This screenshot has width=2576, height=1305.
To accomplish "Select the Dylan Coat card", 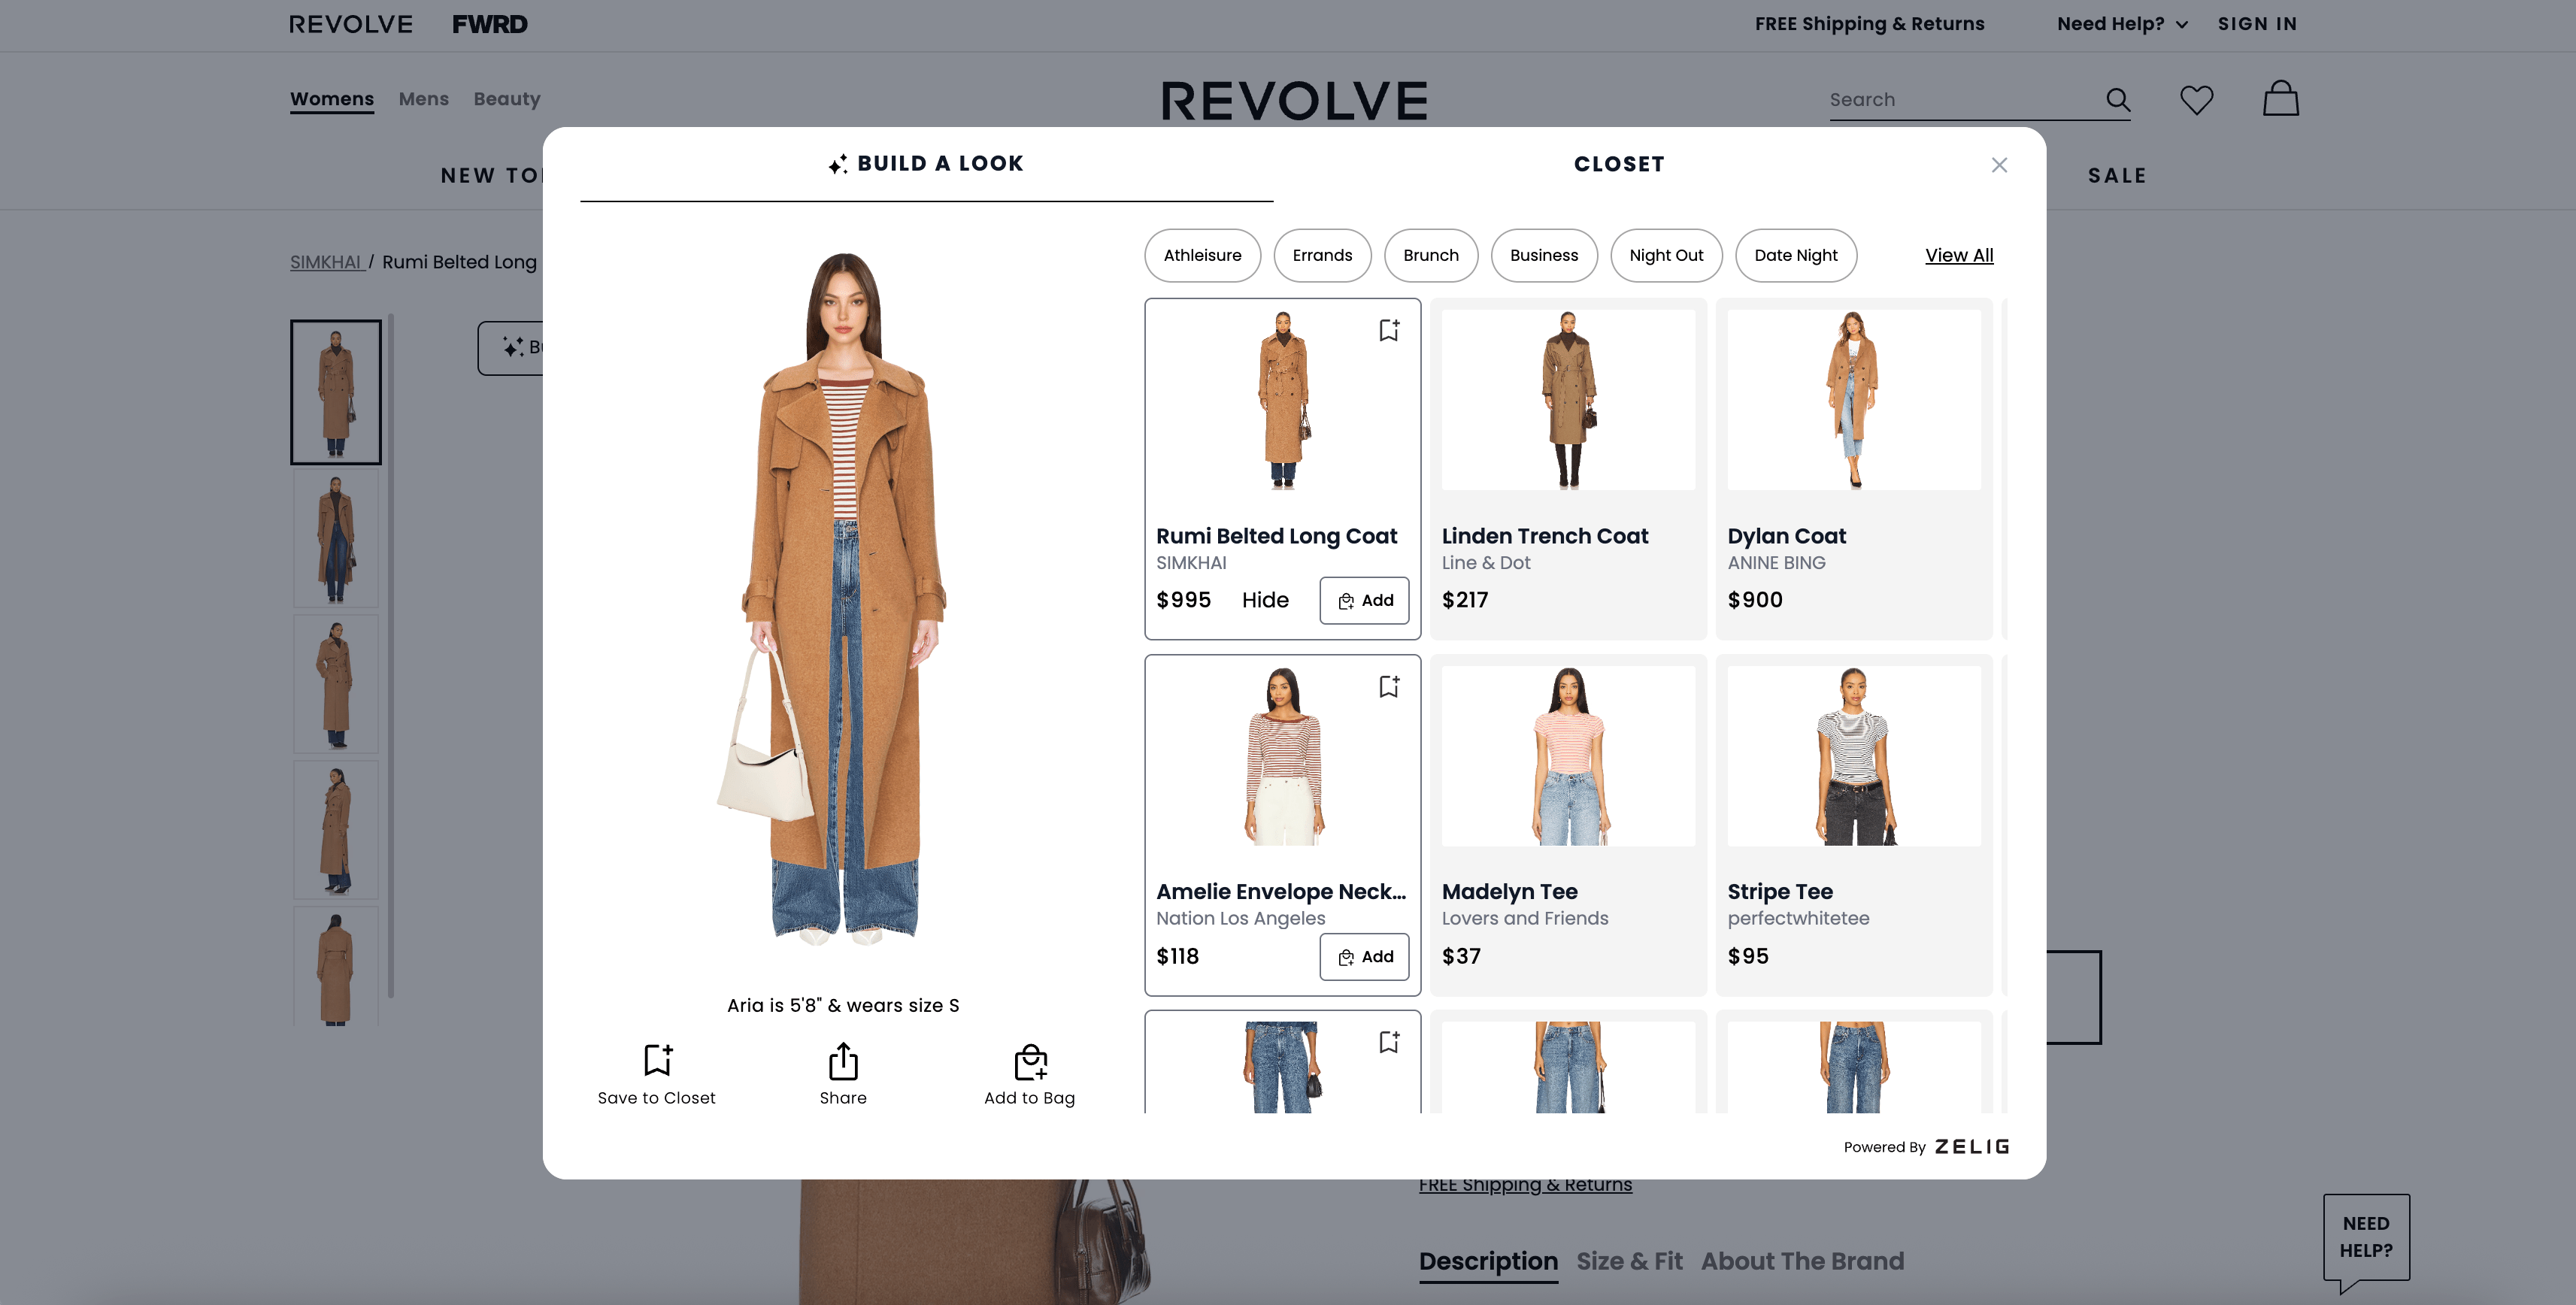I will point(1854,469).
